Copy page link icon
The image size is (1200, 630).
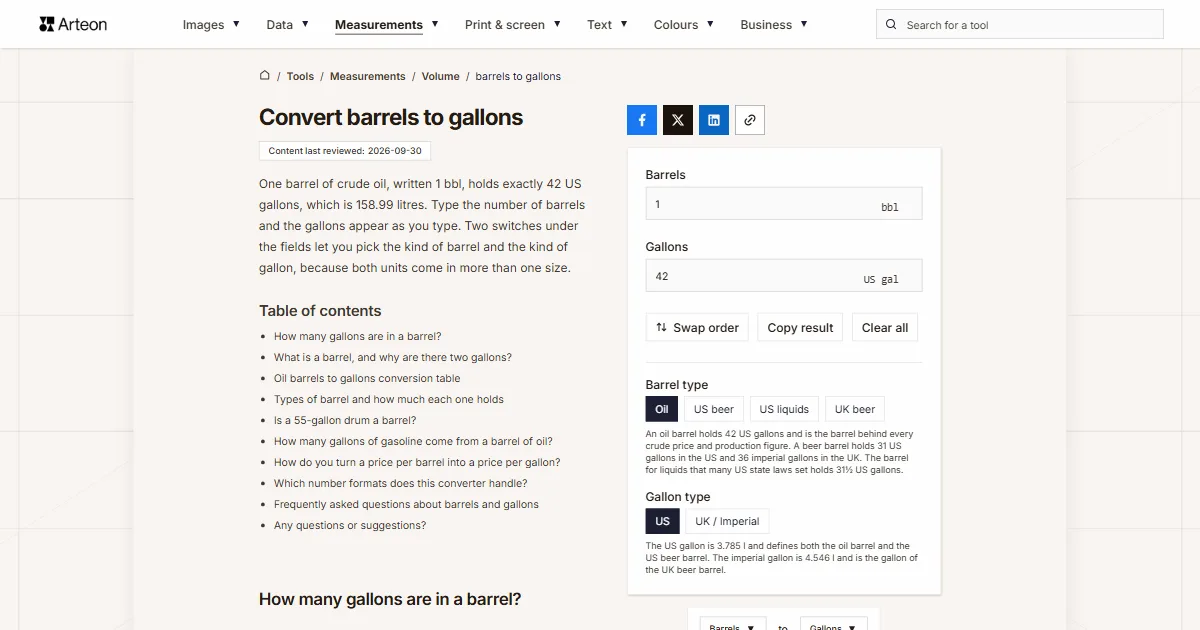tap(750, 120)
